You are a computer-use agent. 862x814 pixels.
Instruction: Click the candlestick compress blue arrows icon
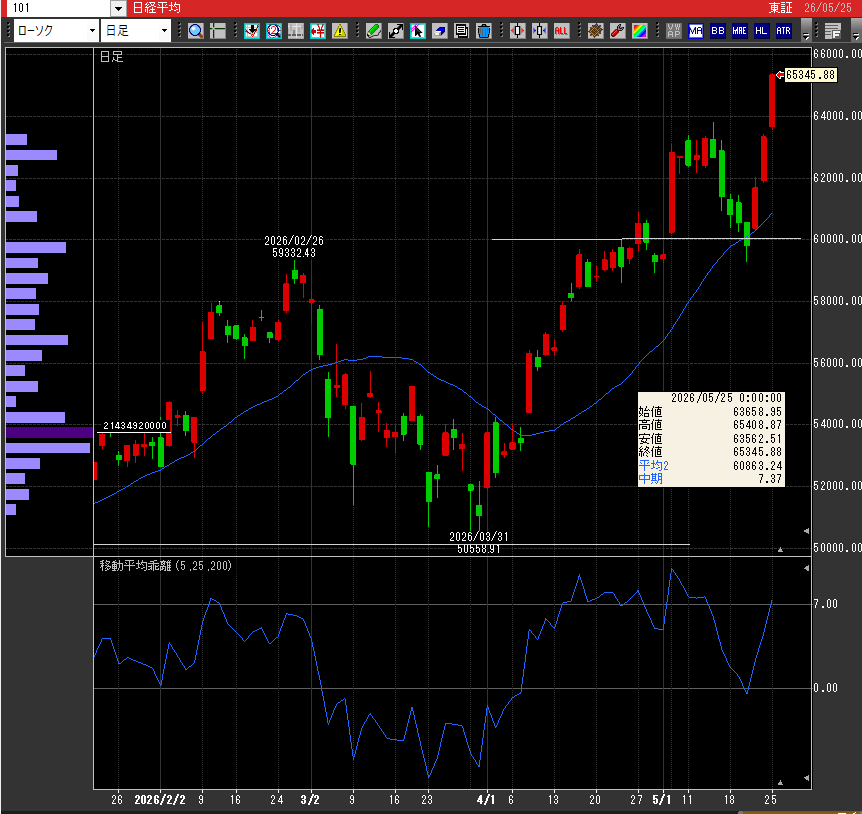pyautogui.click(x=540, y=31)
